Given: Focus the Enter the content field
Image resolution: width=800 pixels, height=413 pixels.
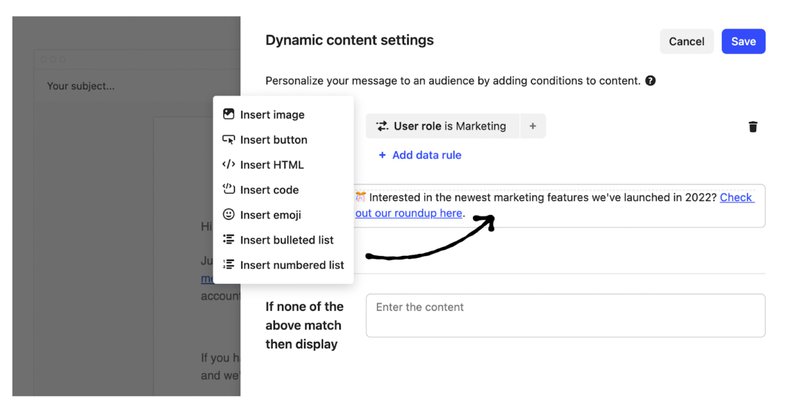Looking at the screenshot, I should pos(565,315).
